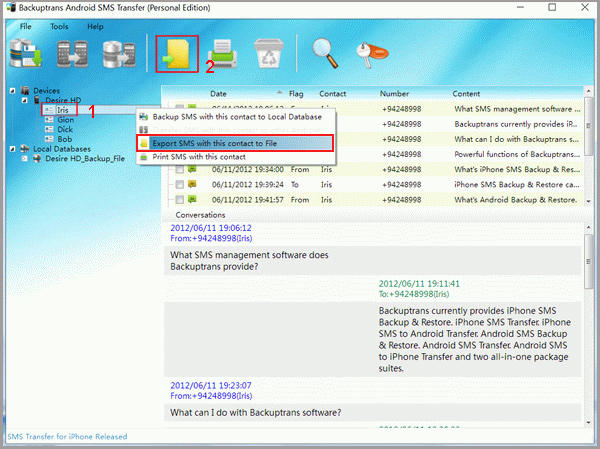Open the SMS Transfer for iPhone Released link
The height and width of the screenshot is (449, 600).
(x=67, y=437)
